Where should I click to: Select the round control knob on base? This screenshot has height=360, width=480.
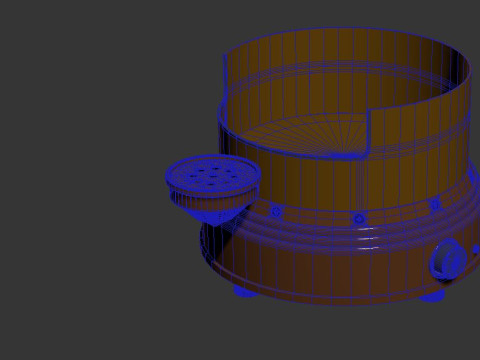449,260
